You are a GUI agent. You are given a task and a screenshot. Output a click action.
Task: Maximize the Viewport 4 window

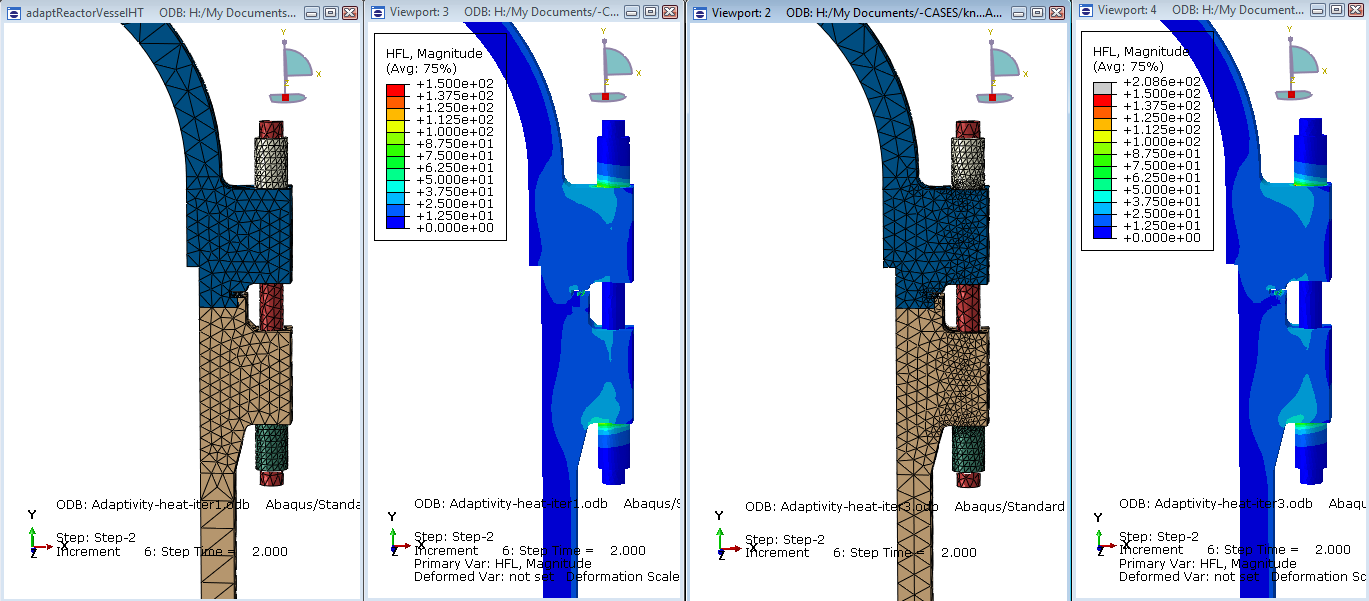pos(1338,13)
